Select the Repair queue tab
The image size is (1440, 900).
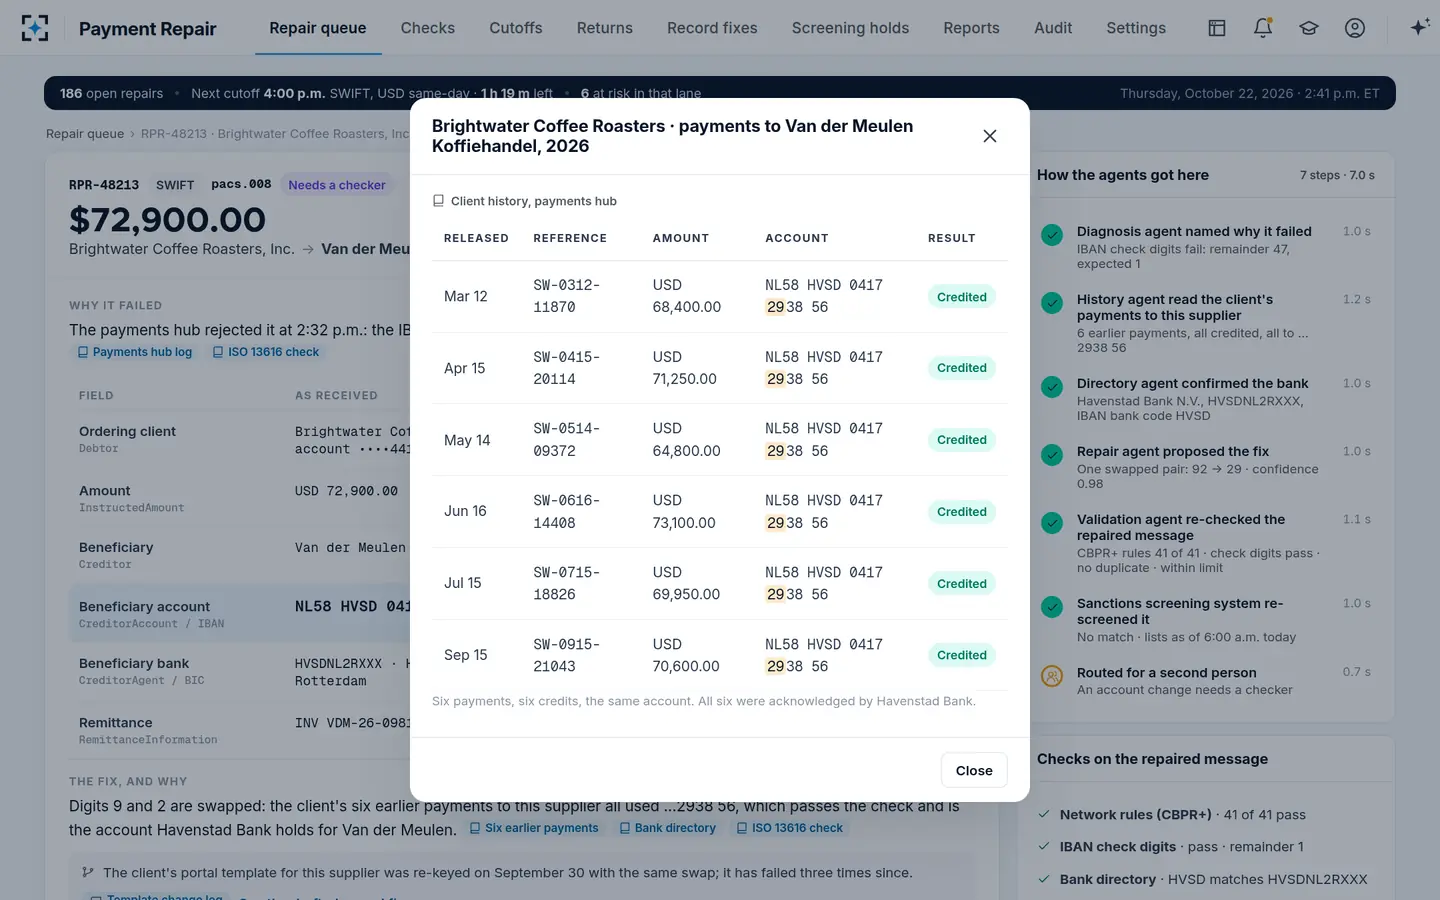(318, 28)
